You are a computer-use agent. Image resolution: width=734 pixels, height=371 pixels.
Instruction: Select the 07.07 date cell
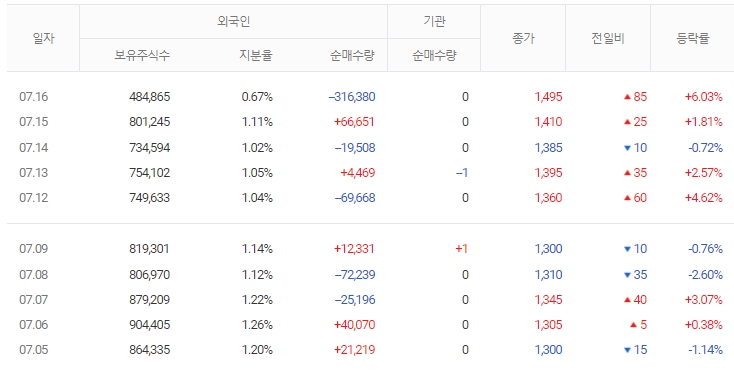(34, 299)
